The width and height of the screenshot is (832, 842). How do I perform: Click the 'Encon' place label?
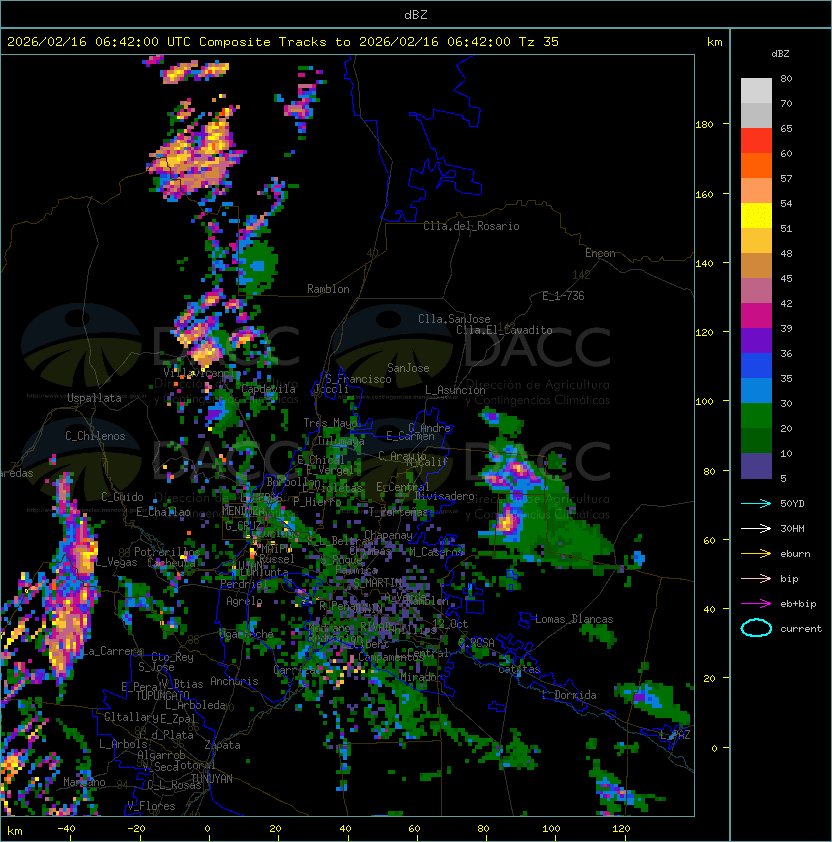[600, 253]
